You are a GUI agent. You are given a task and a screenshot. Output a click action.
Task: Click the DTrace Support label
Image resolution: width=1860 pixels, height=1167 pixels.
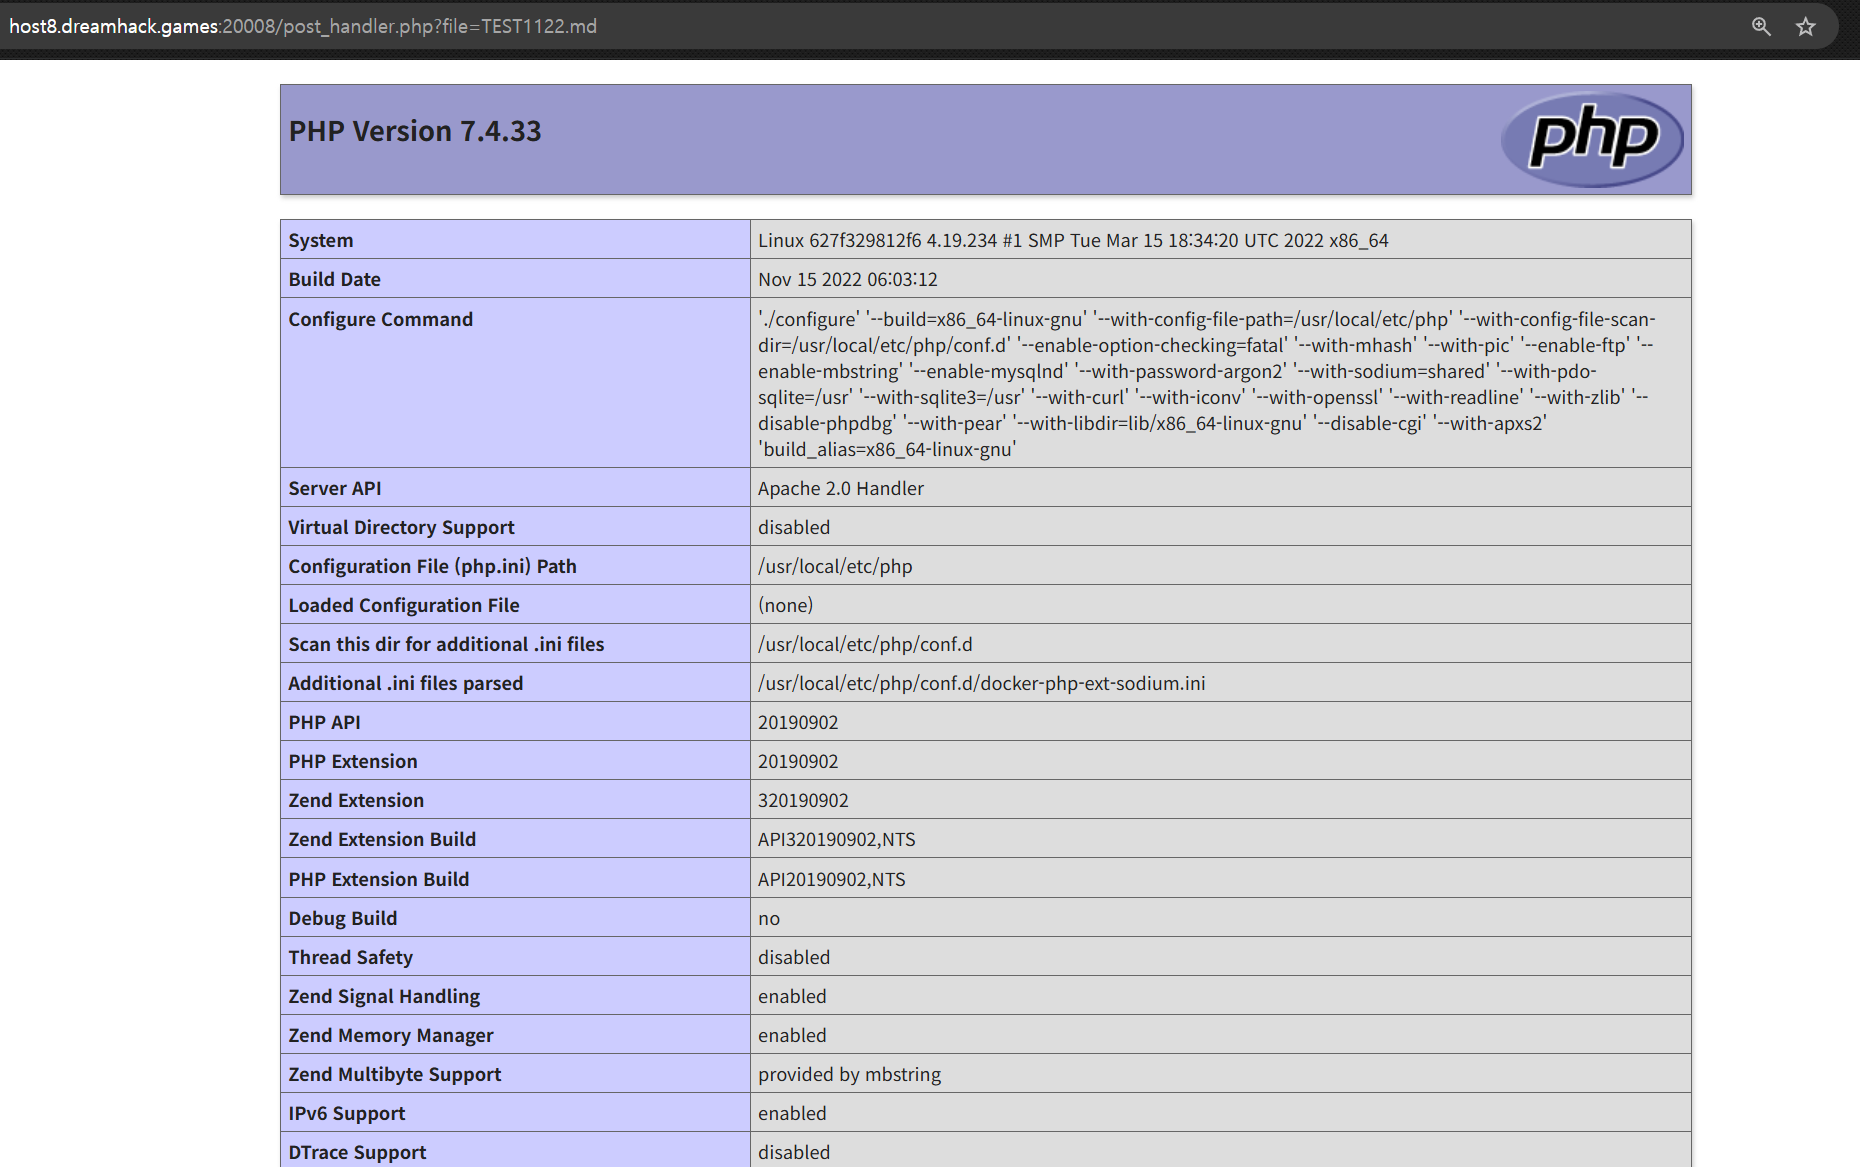[357, 1152]
